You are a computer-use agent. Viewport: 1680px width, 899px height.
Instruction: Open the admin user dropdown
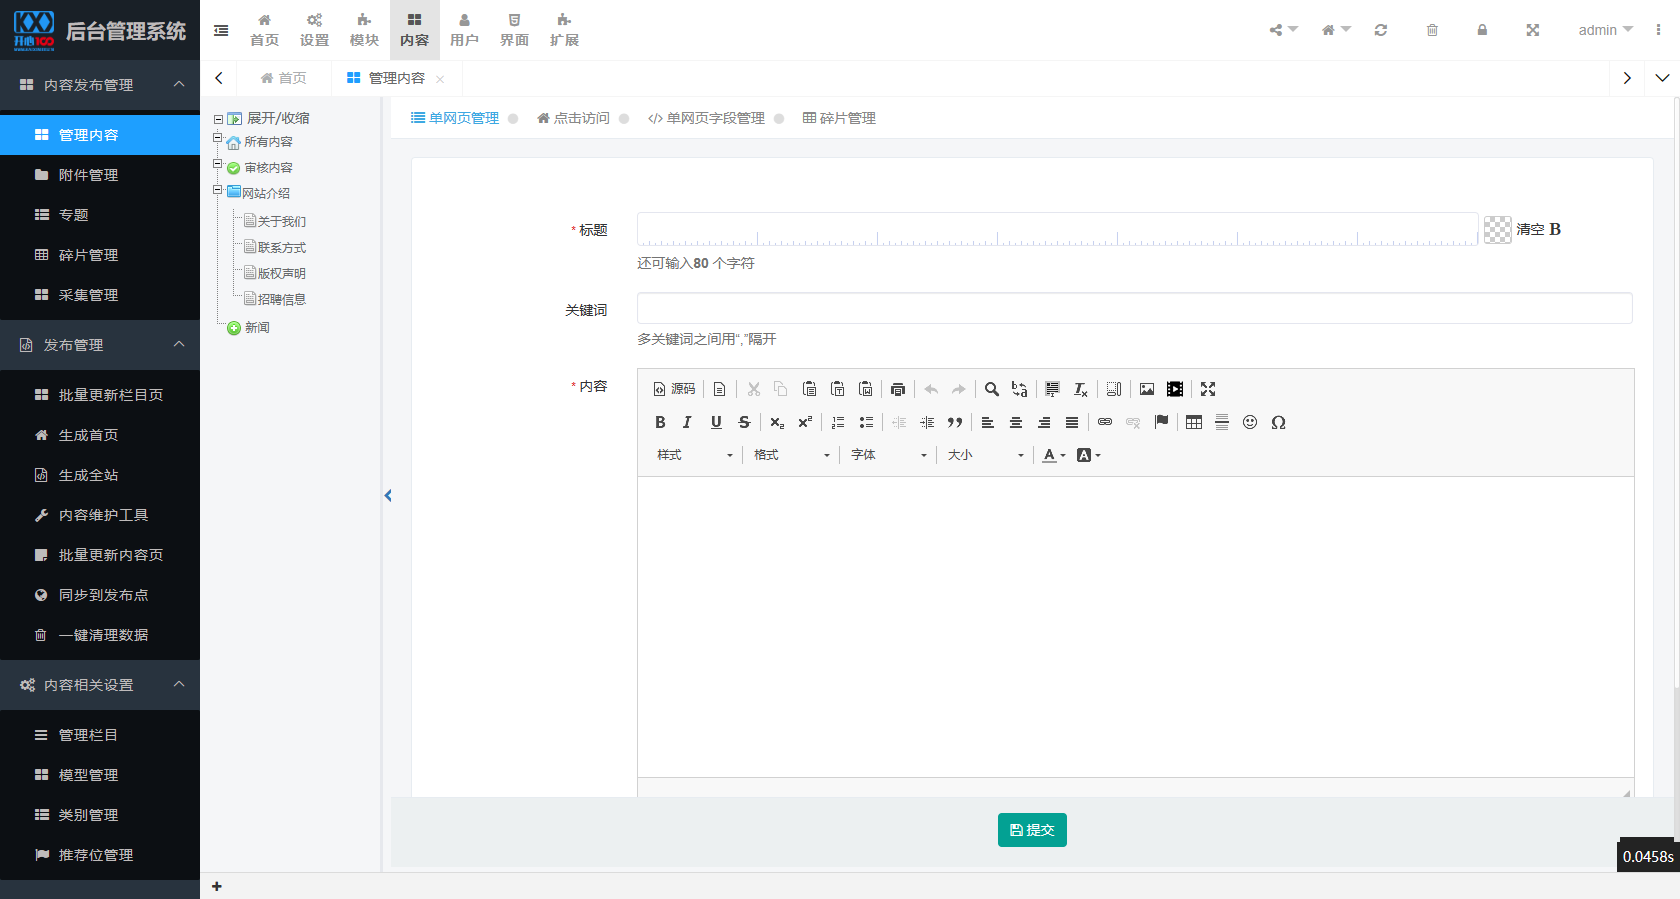(1605, 30)
